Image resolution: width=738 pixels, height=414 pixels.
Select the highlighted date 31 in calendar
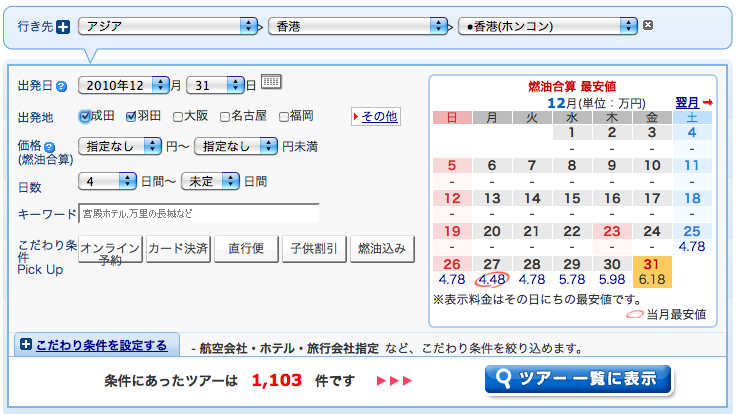[x=650, y=264]
